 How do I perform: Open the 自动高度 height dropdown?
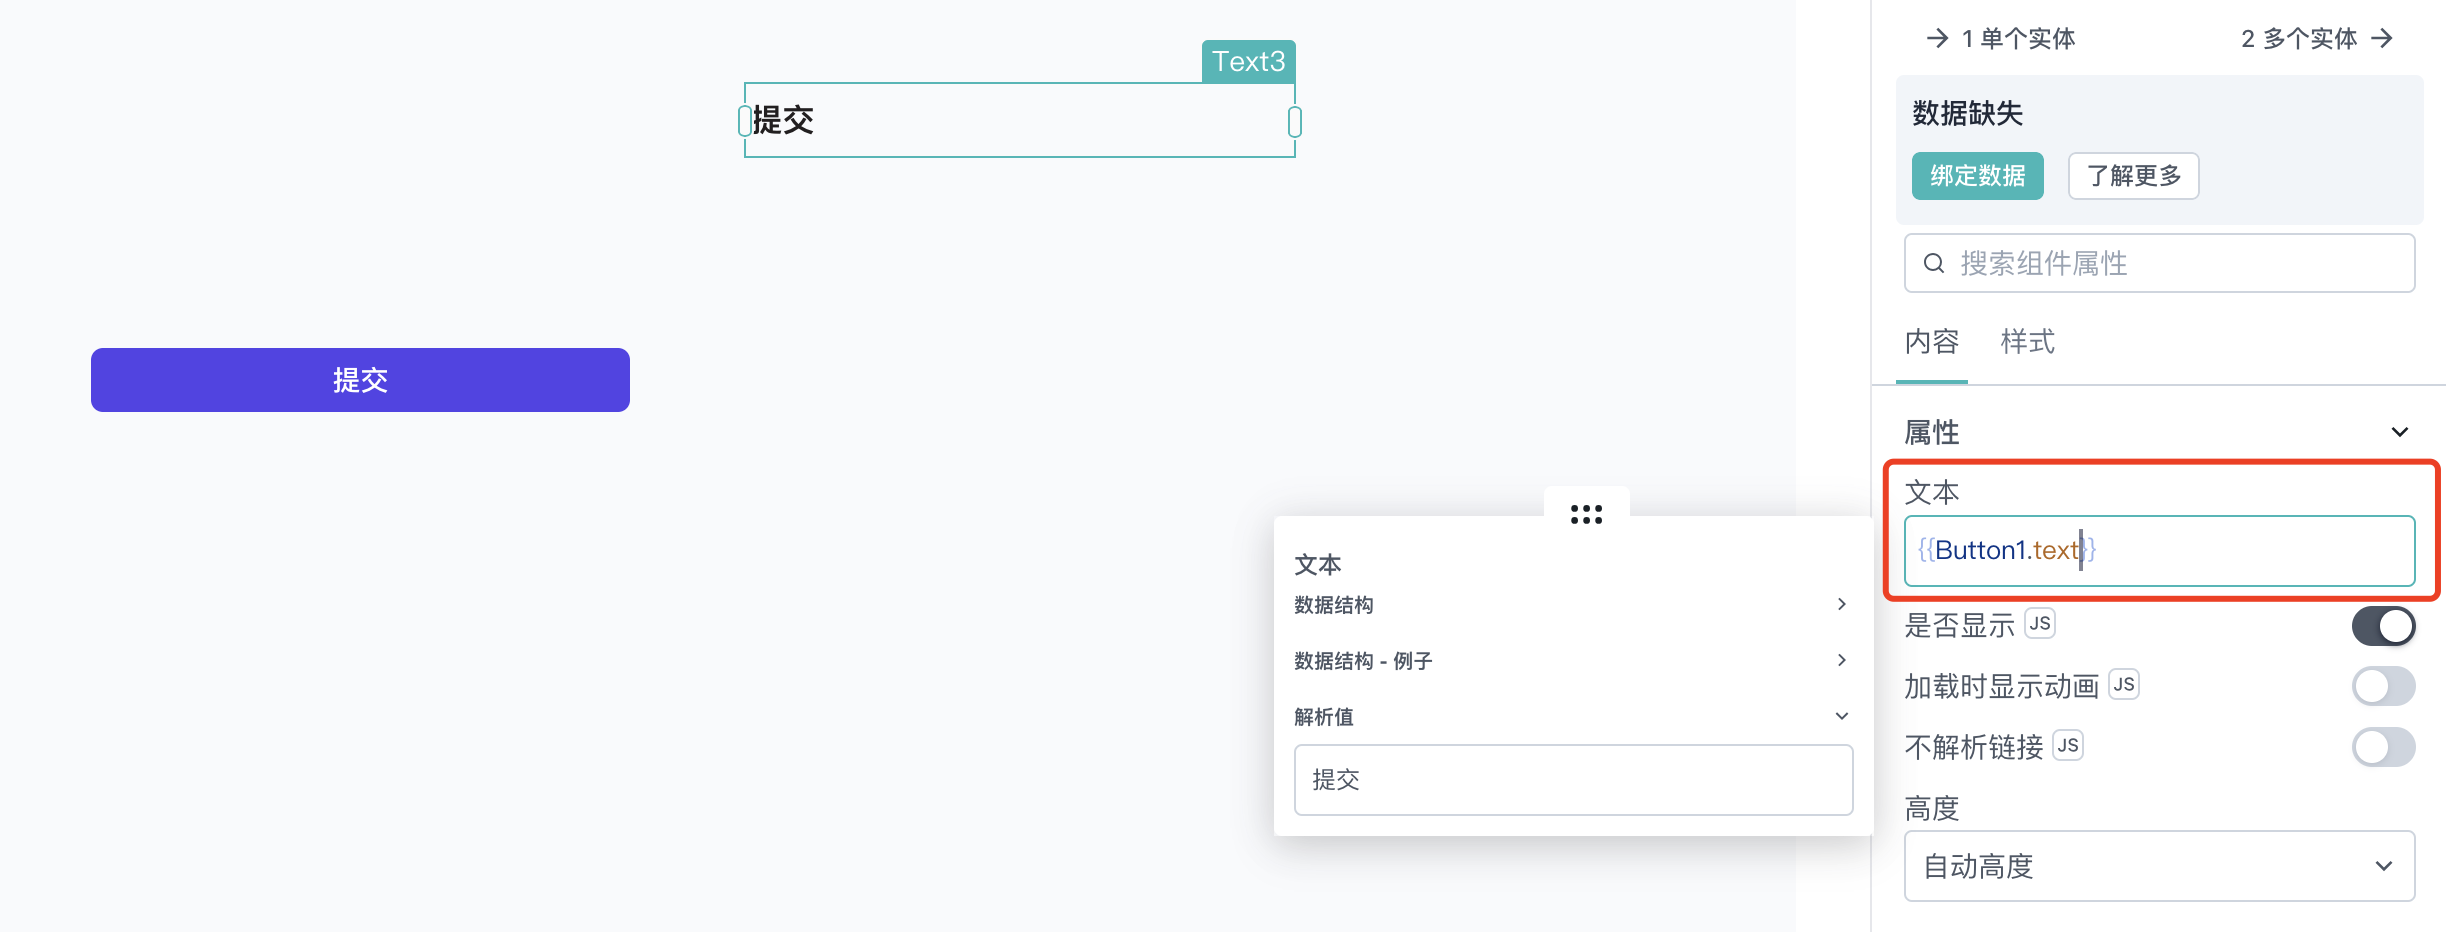pos(2159,866)
